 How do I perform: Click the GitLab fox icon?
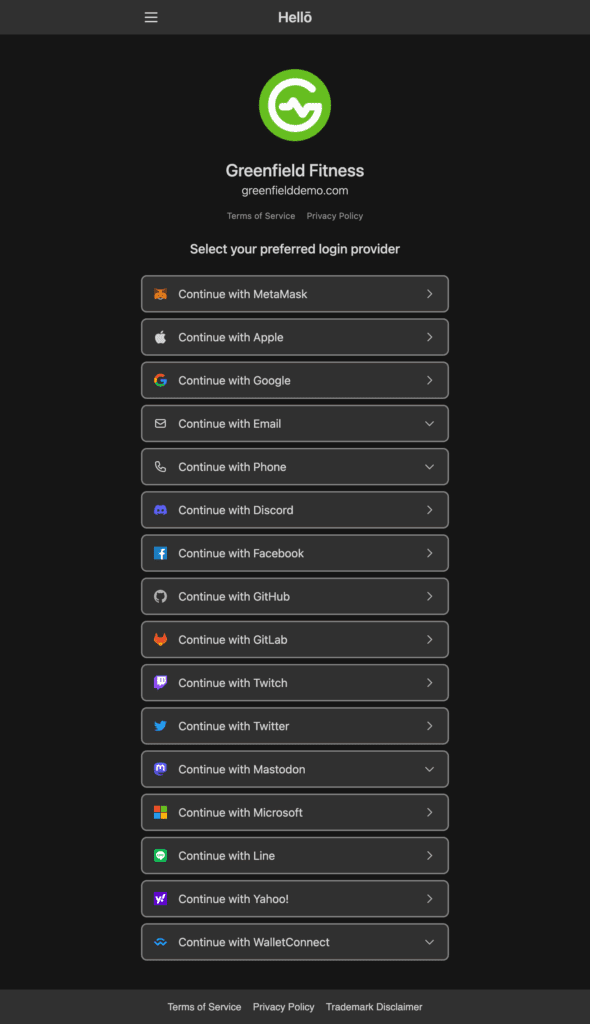(160, 639)
